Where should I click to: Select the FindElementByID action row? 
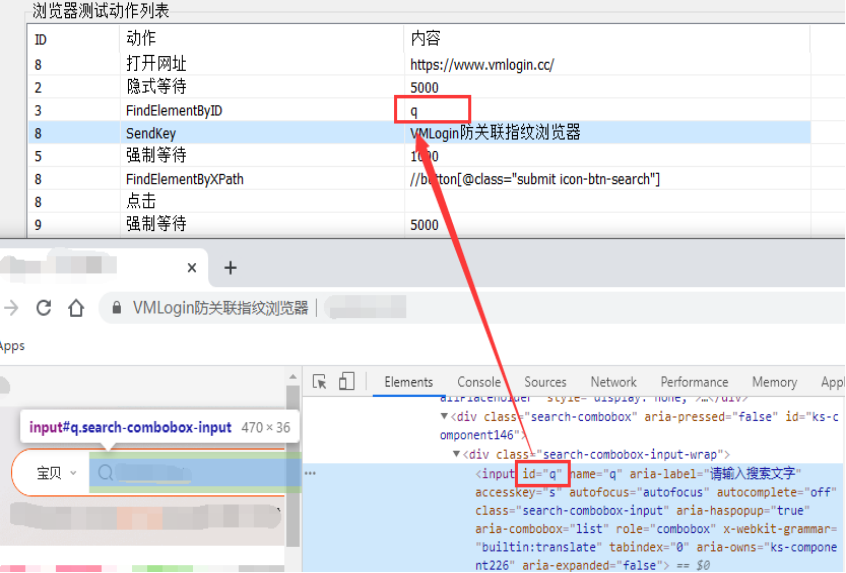[419, 110]
